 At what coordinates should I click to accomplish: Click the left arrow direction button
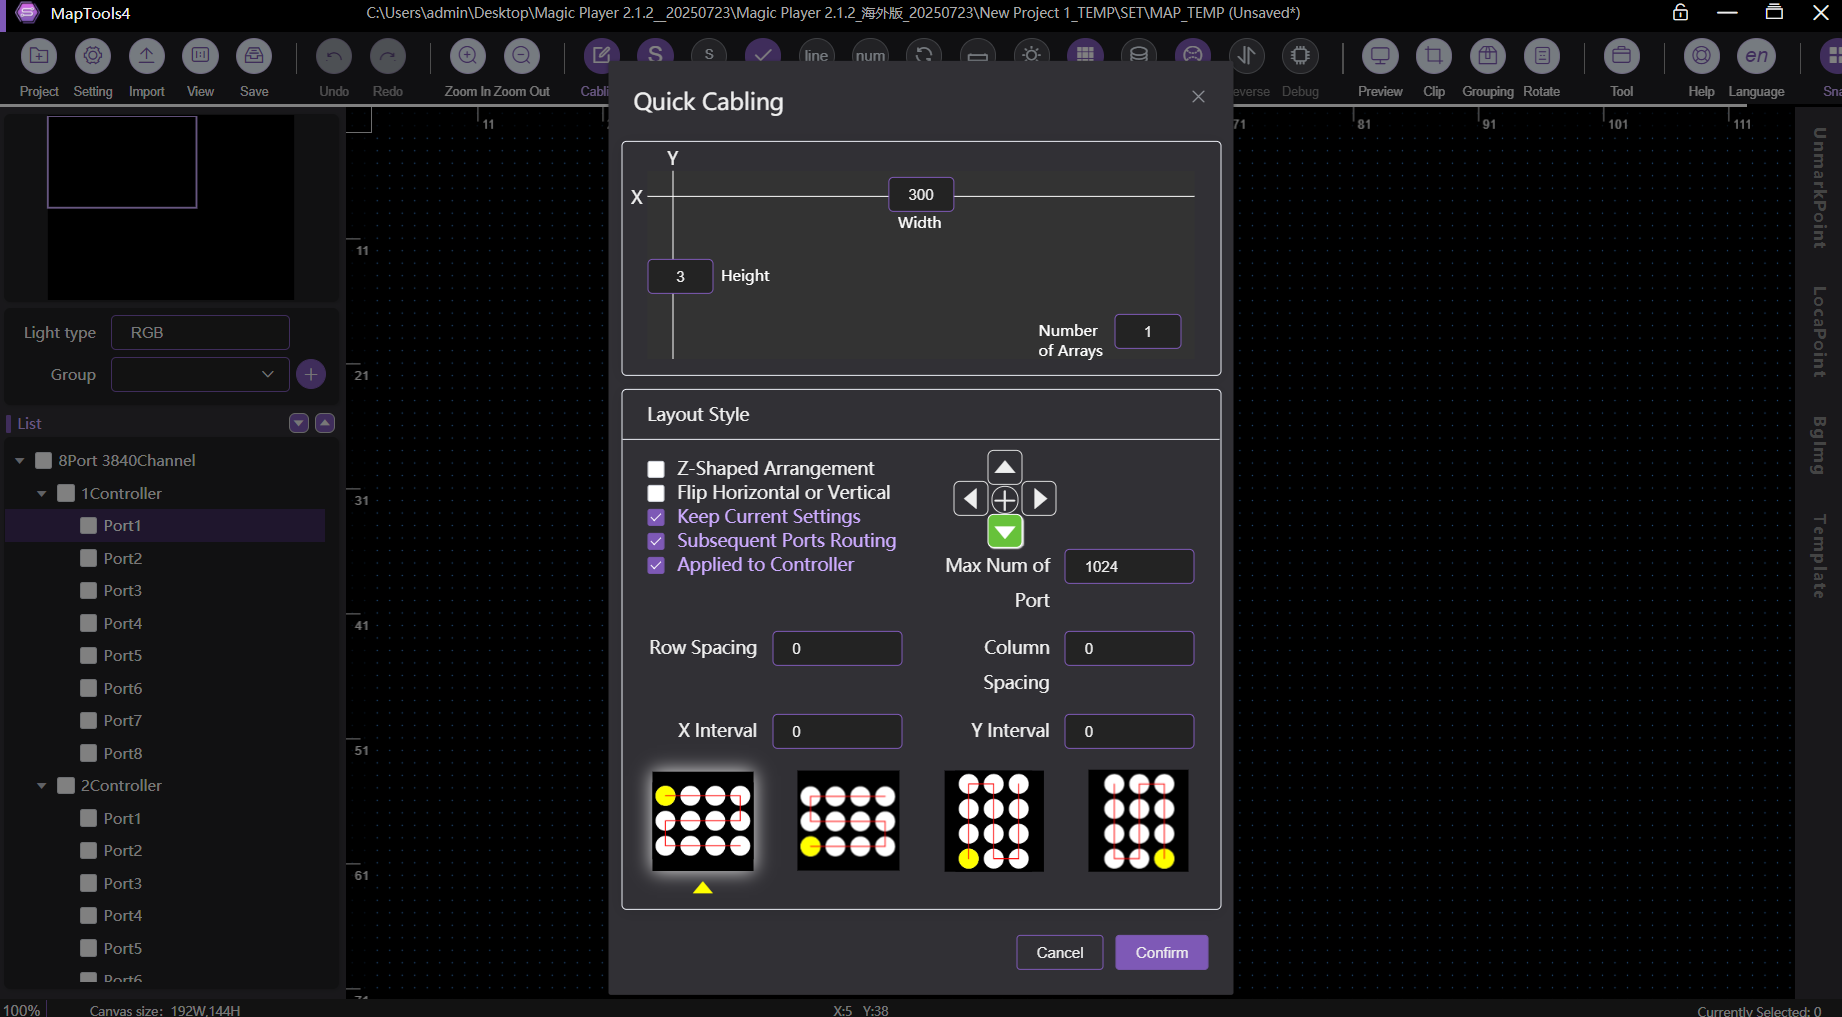[x=970, y=498]
